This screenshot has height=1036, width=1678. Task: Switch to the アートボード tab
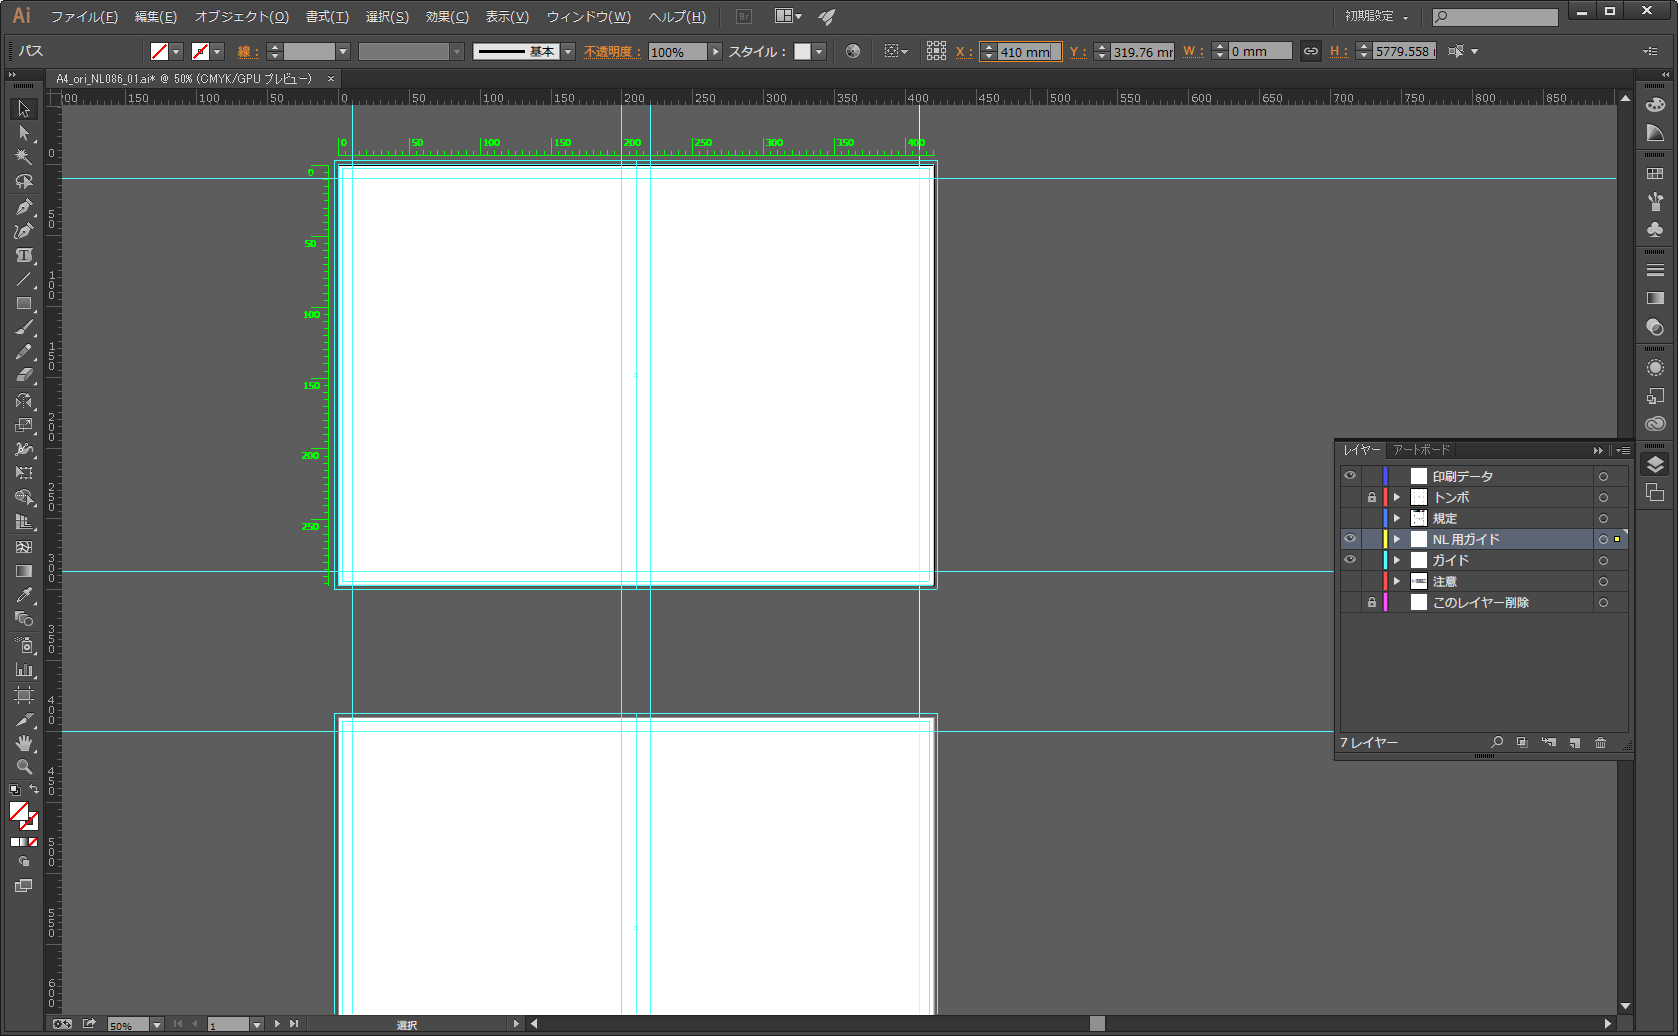pos(1421,450)
